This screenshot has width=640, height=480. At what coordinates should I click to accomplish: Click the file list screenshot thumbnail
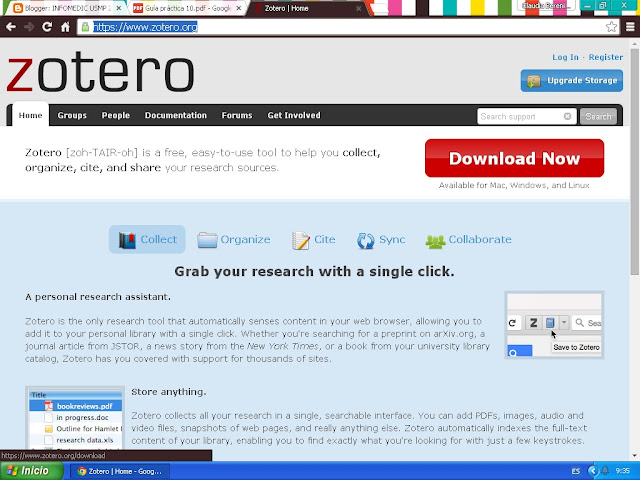pos(75,417)
